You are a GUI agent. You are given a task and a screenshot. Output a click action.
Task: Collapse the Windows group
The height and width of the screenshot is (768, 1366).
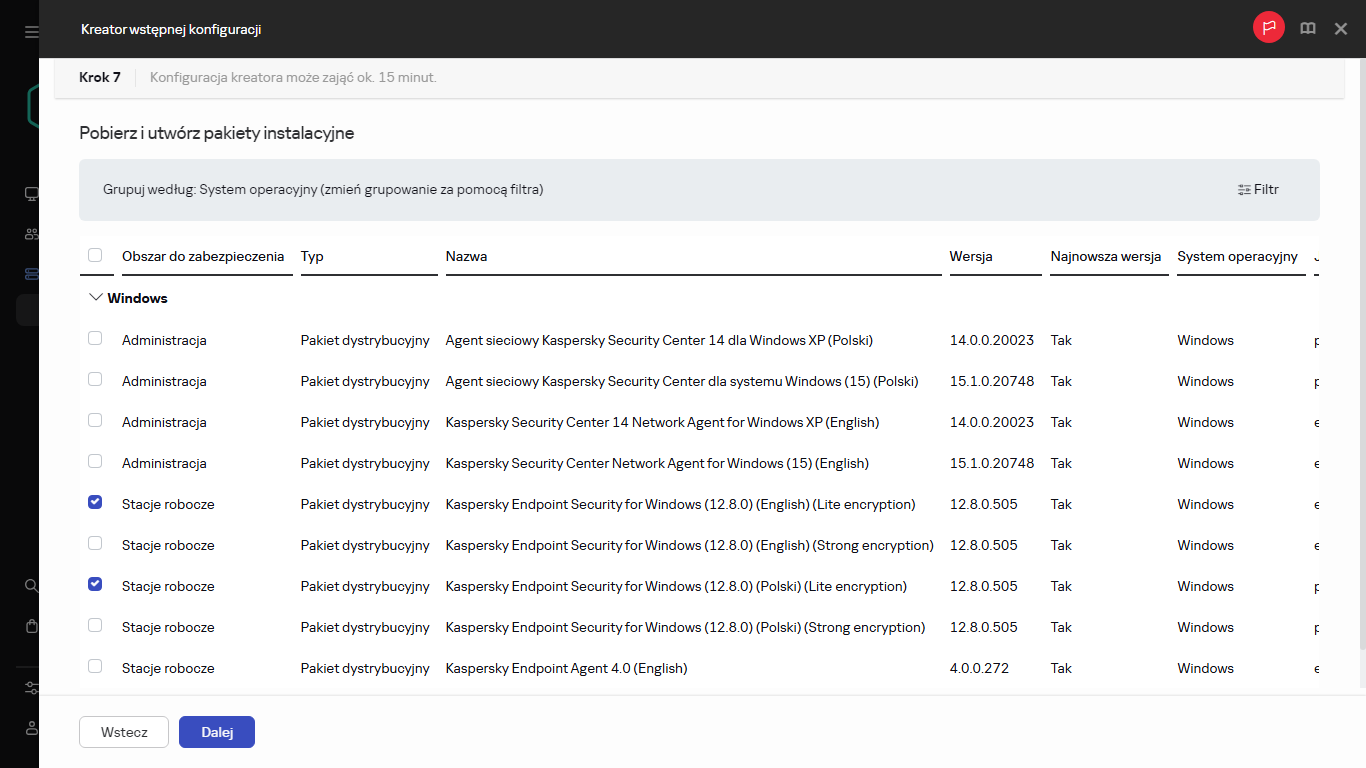(96, 298)
